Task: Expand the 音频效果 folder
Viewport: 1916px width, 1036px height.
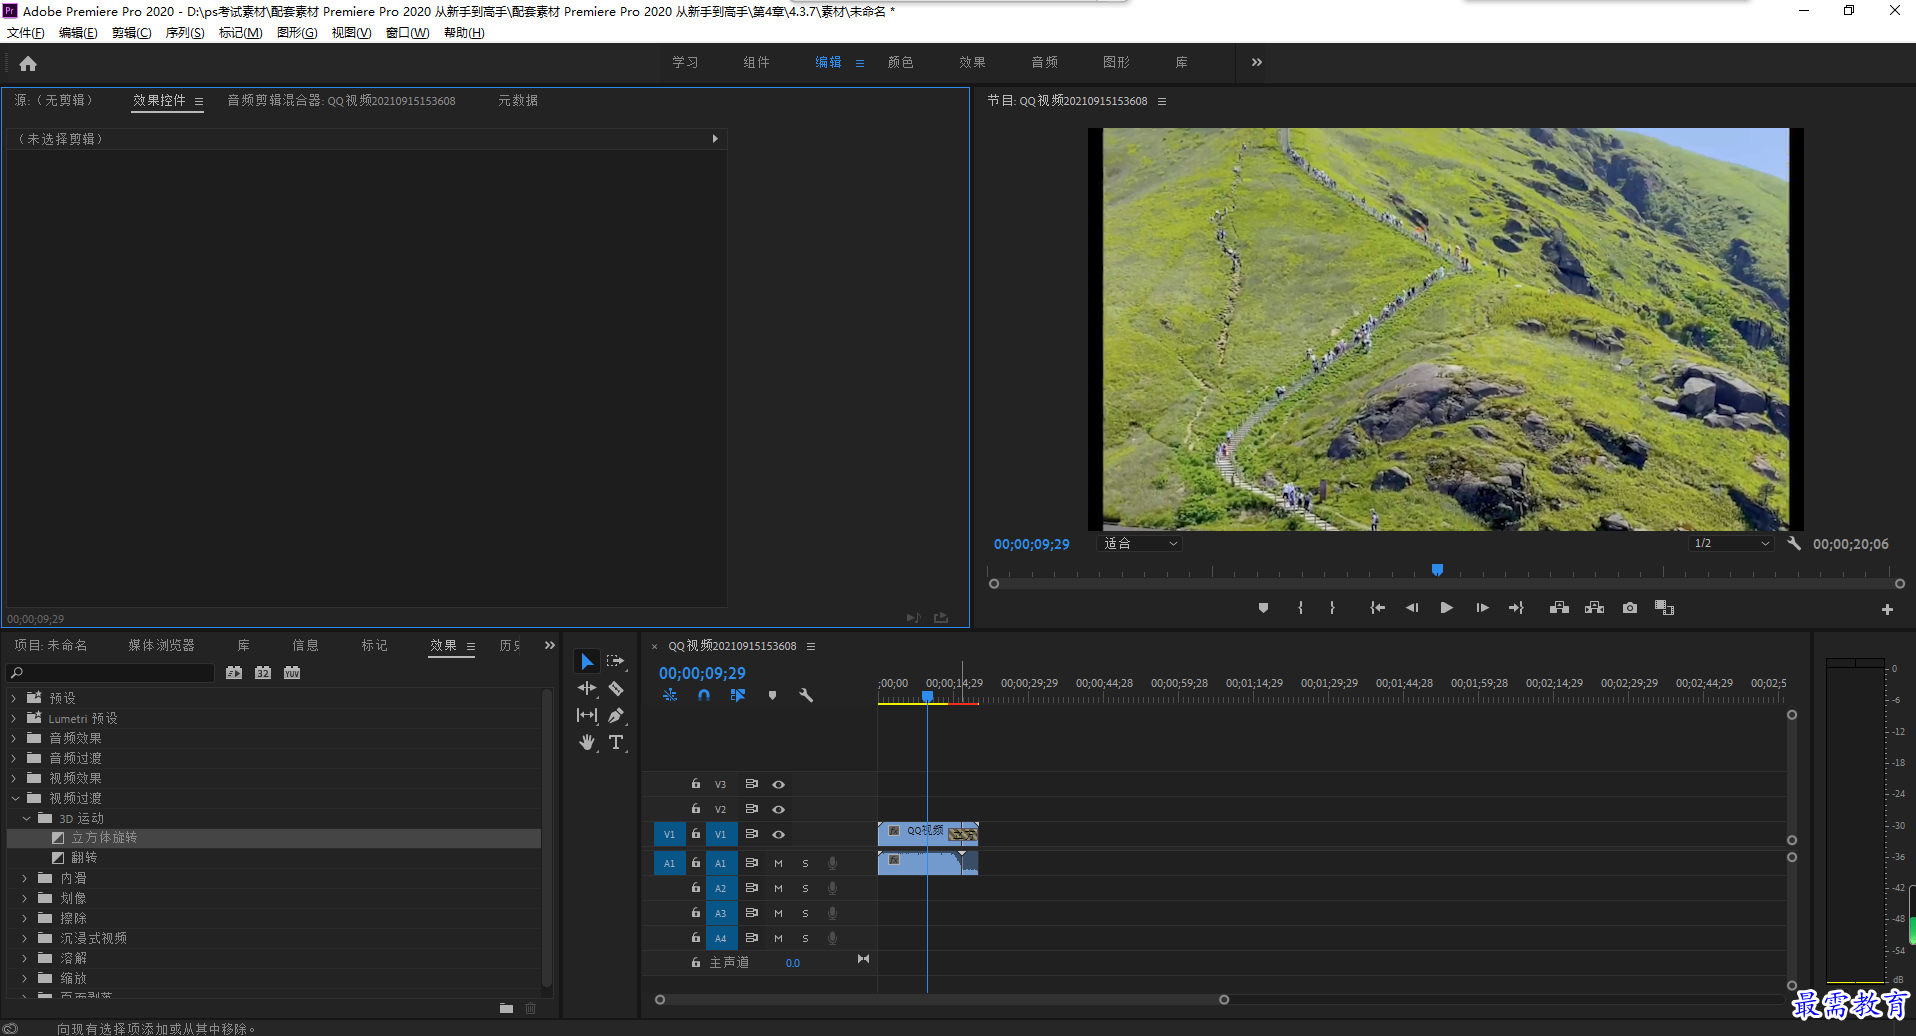Action: (14, 738)
